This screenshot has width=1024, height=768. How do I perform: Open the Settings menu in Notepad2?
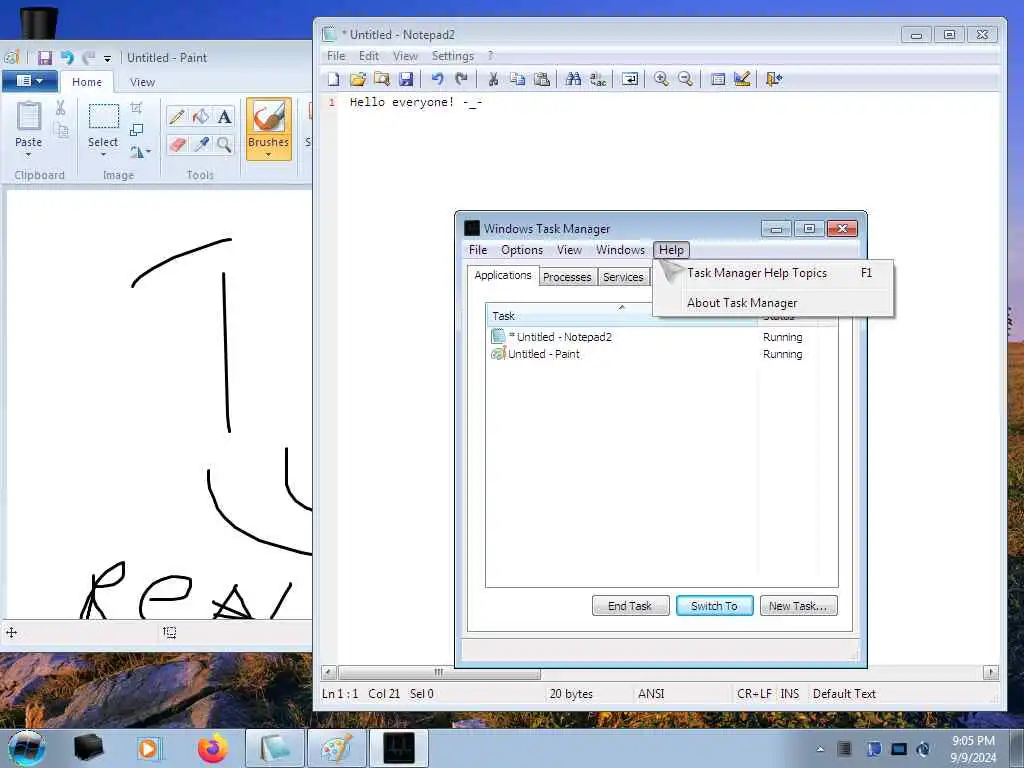pyautogui.click(x=453, y=56)
